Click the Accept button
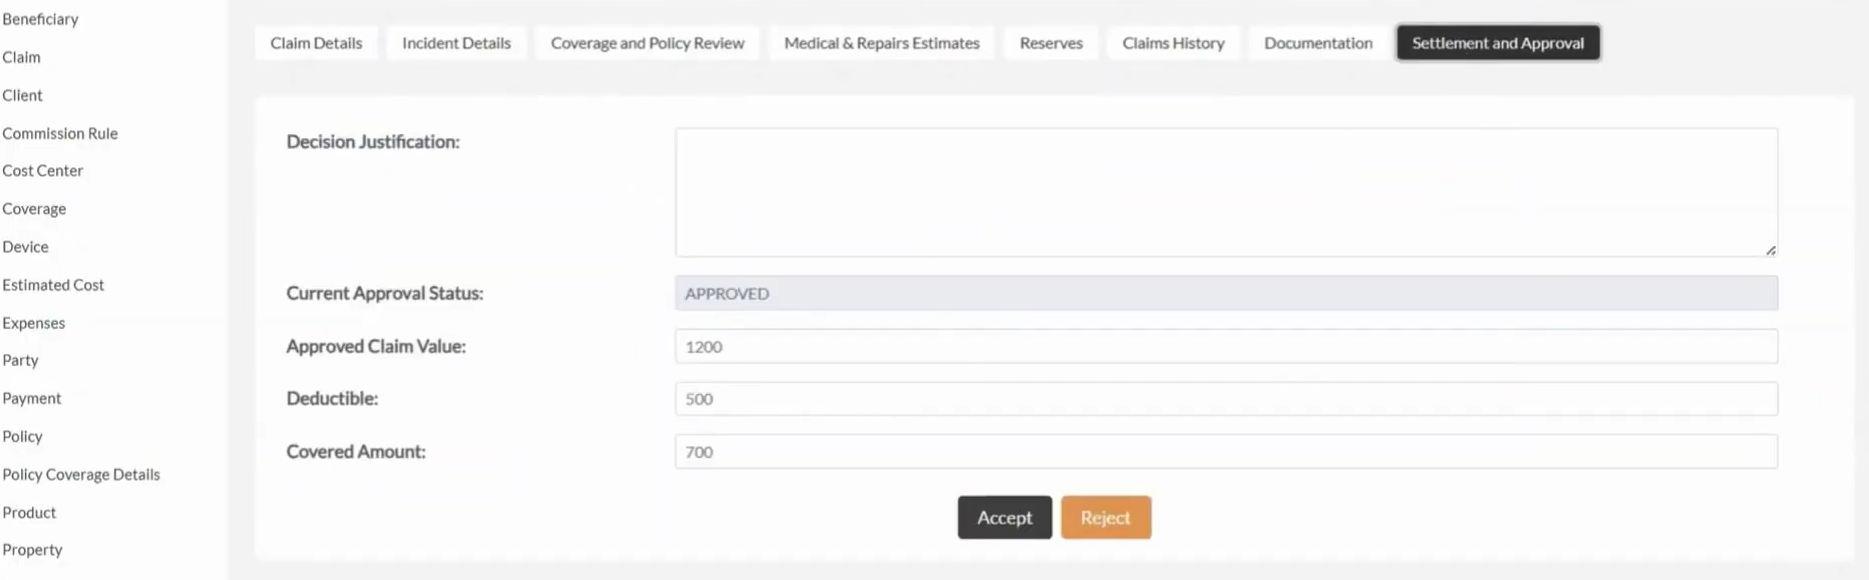 1004,517
